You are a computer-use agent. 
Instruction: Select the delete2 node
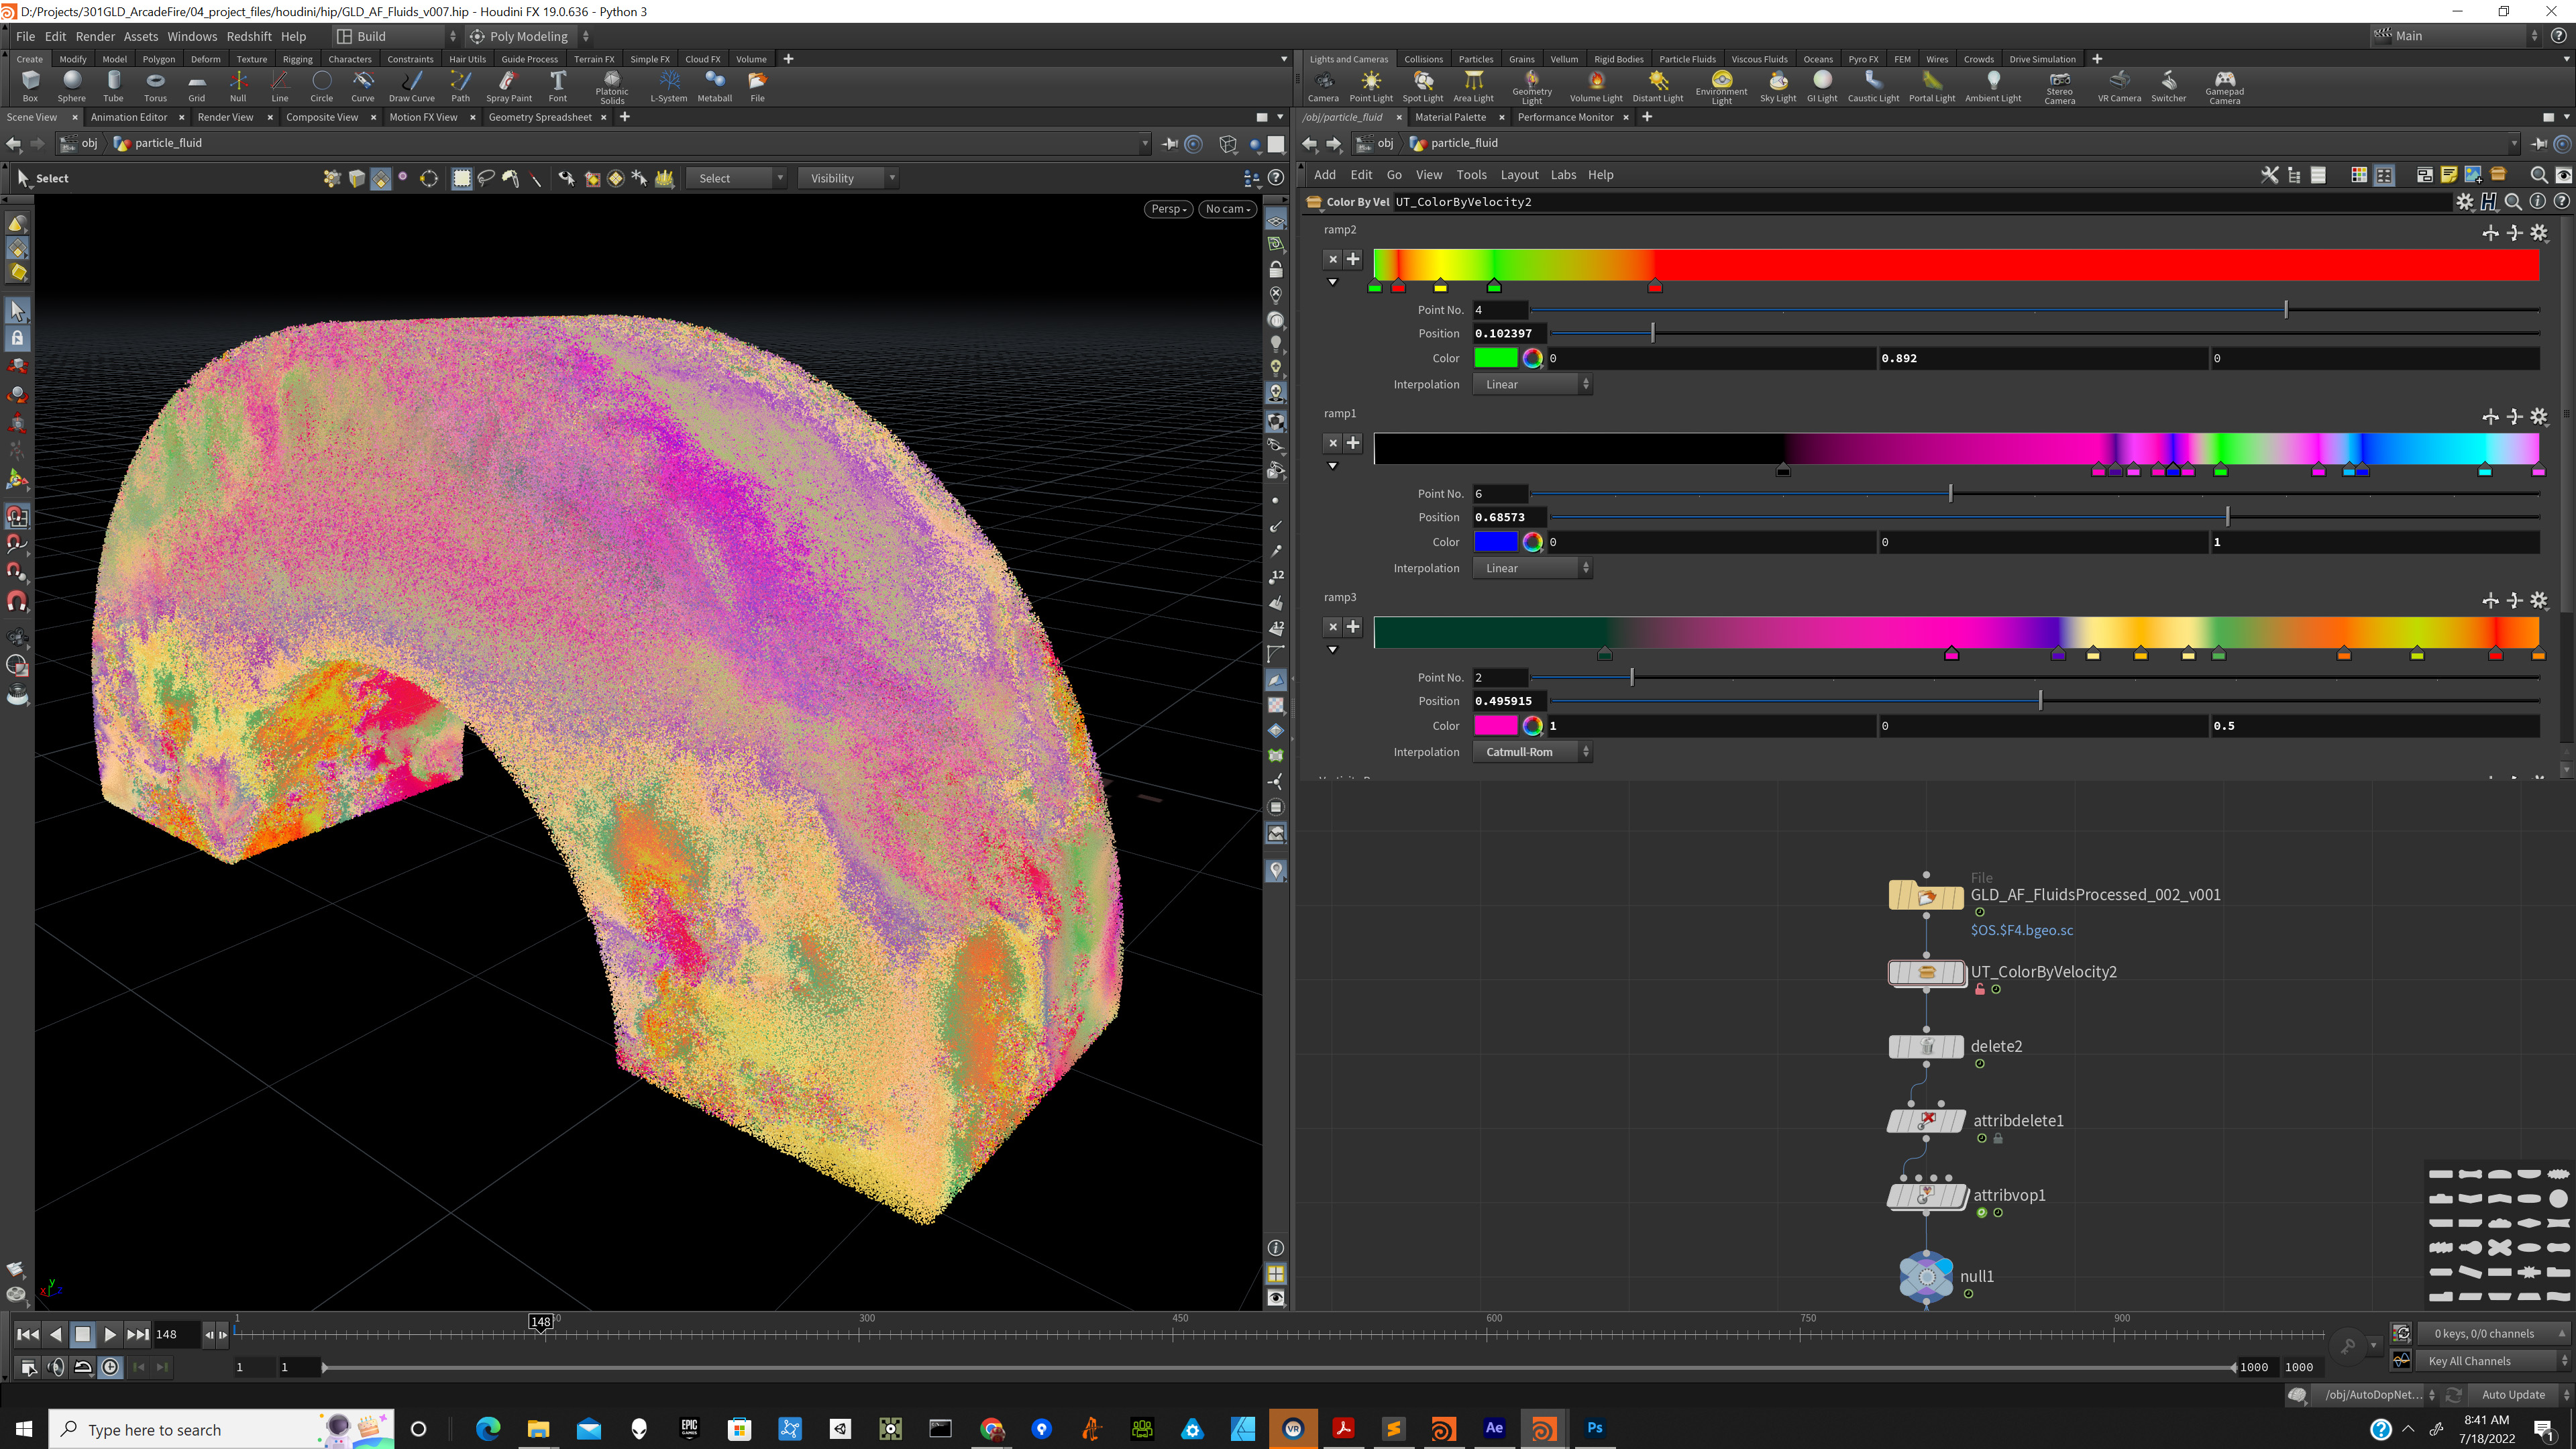tap(1926, 1046)
